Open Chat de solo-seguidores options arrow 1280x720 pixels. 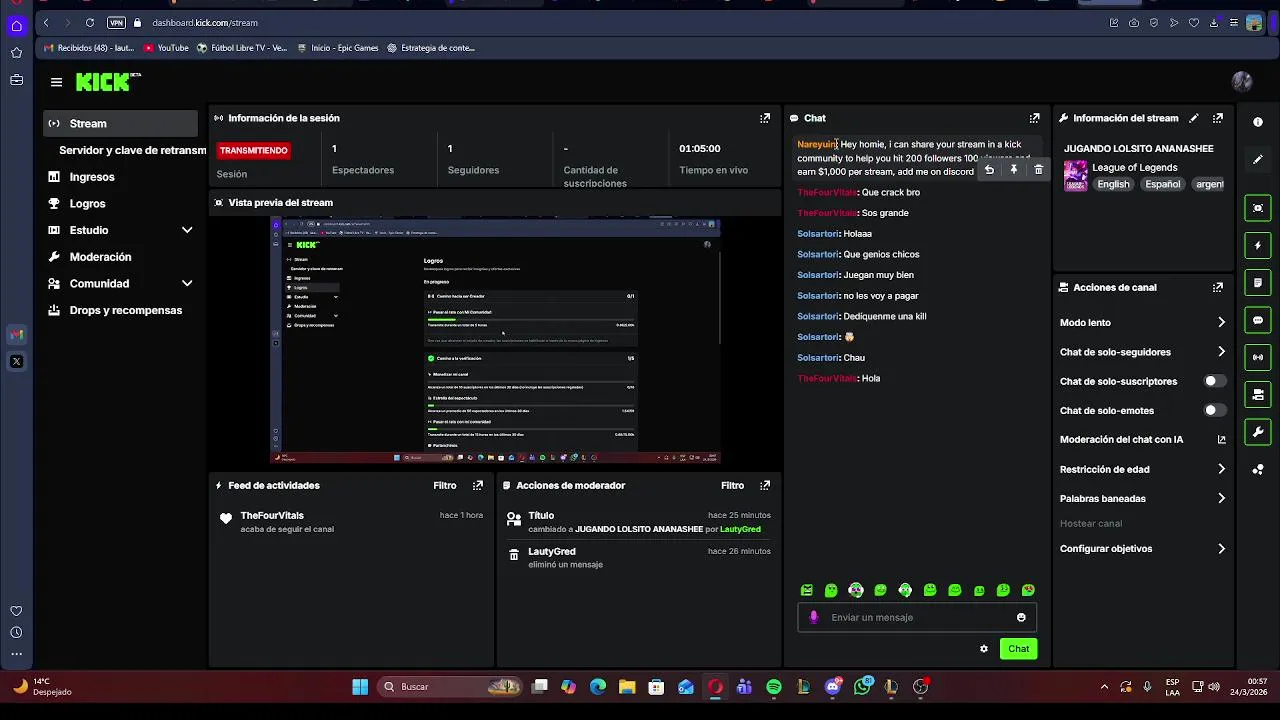pos(1221,352)
